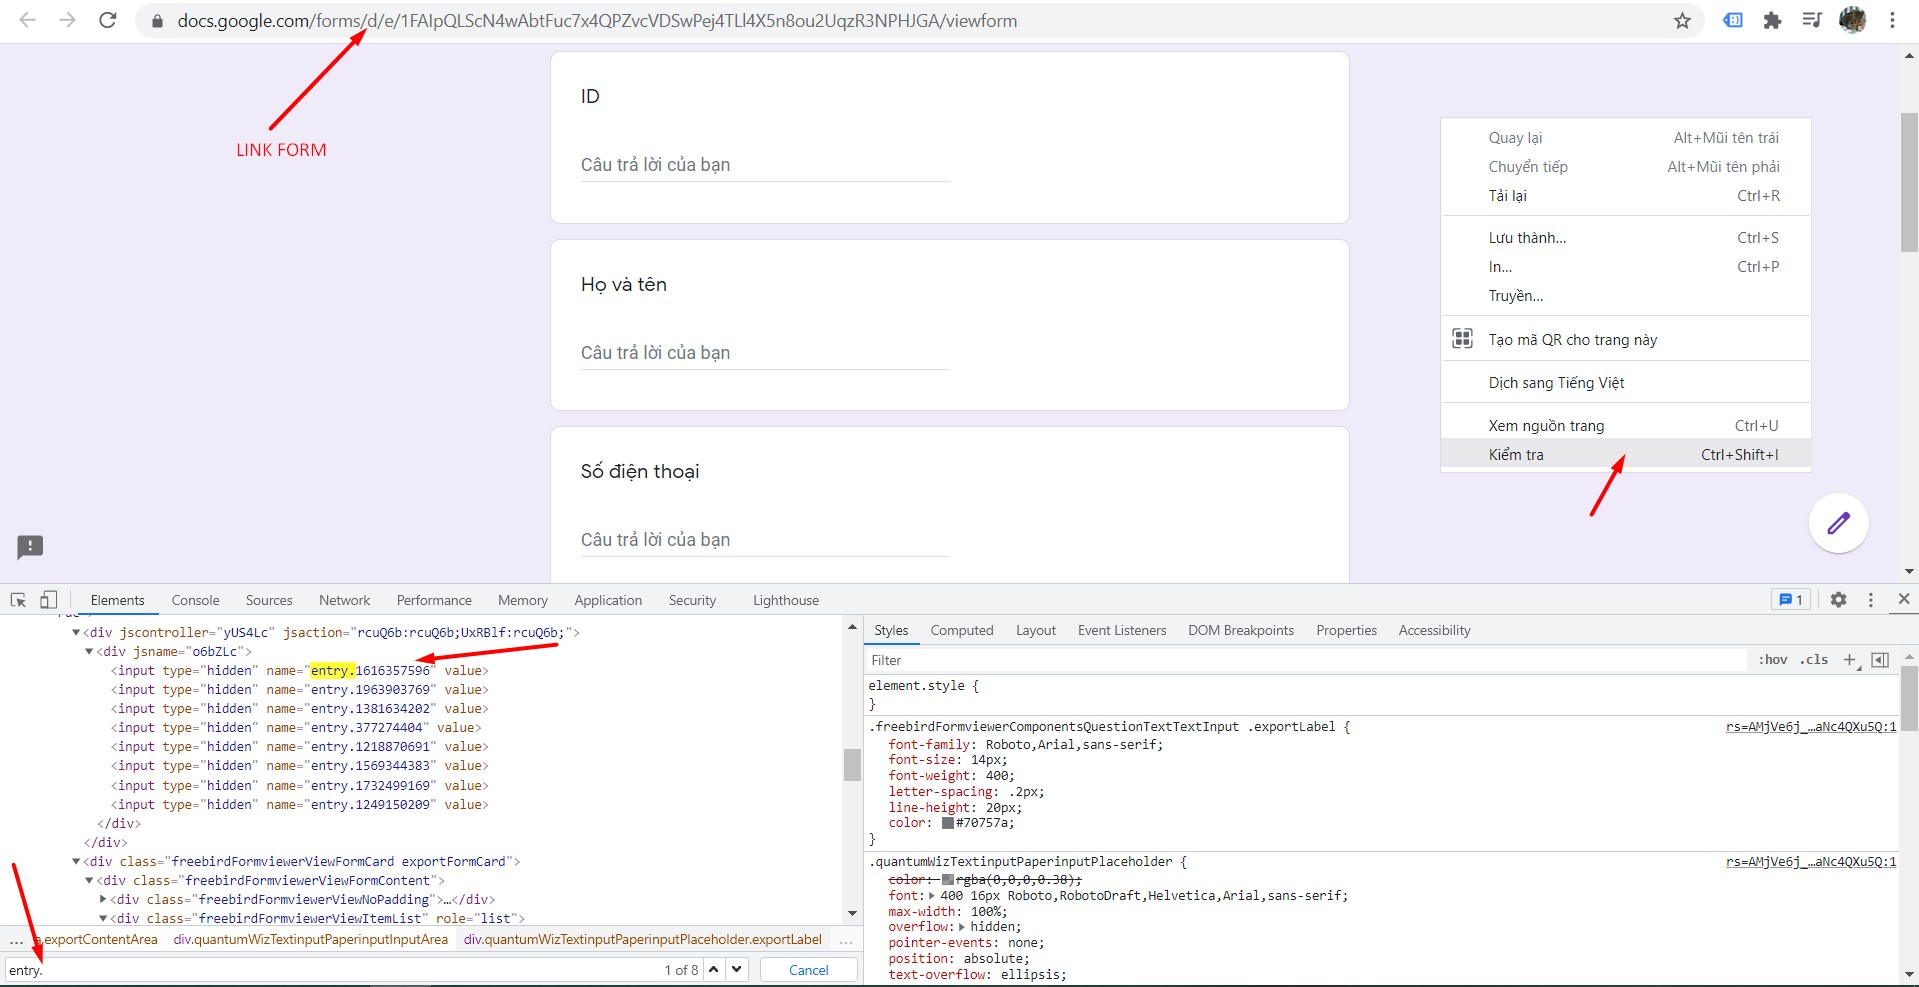Click the #70757a color swatch

tap(947, 823)
